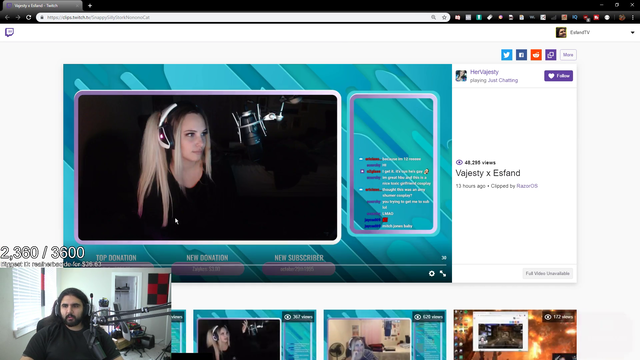This screenshot has width=640, height=360.
Task: Expand the EsfandTV account dropdown arrow
Action: 632,33
